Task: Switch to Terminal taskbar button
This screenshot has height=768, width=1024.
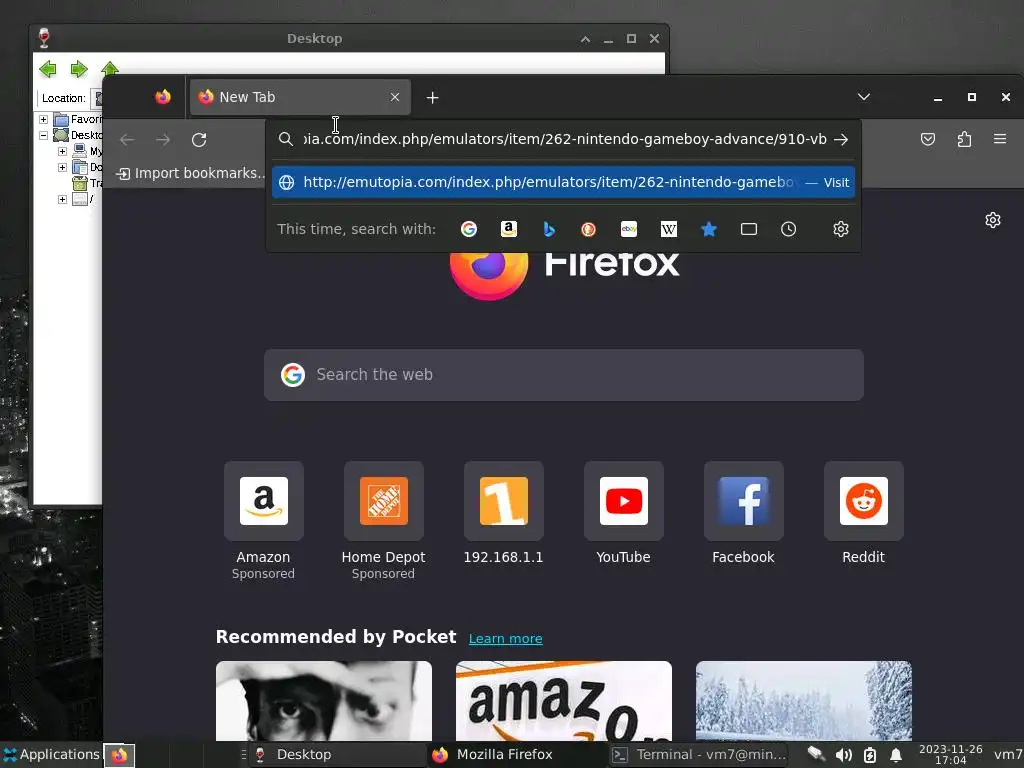Action: click(x=699, y=755)
